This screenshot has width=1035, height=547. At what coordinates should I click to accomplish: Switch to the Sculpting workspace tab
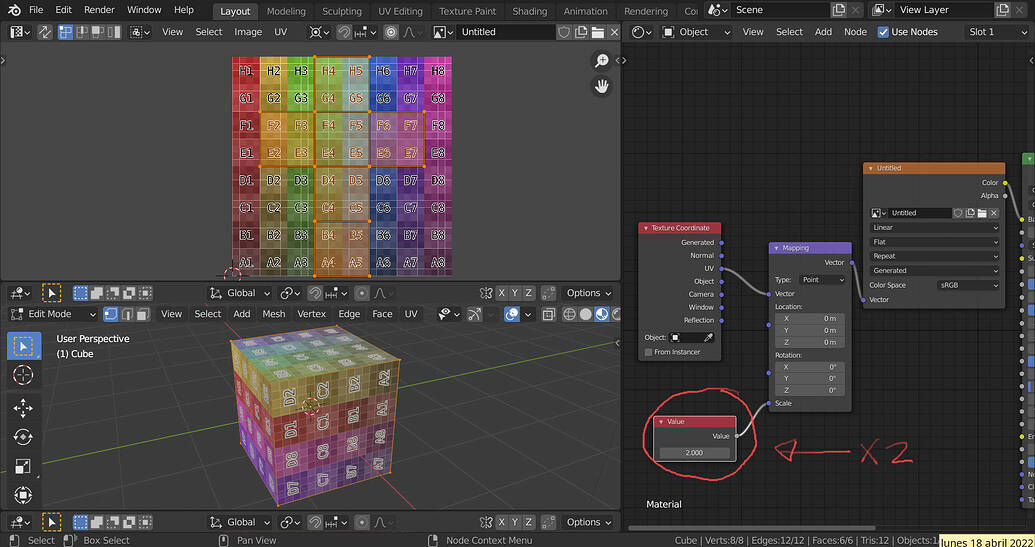point(342,11)
